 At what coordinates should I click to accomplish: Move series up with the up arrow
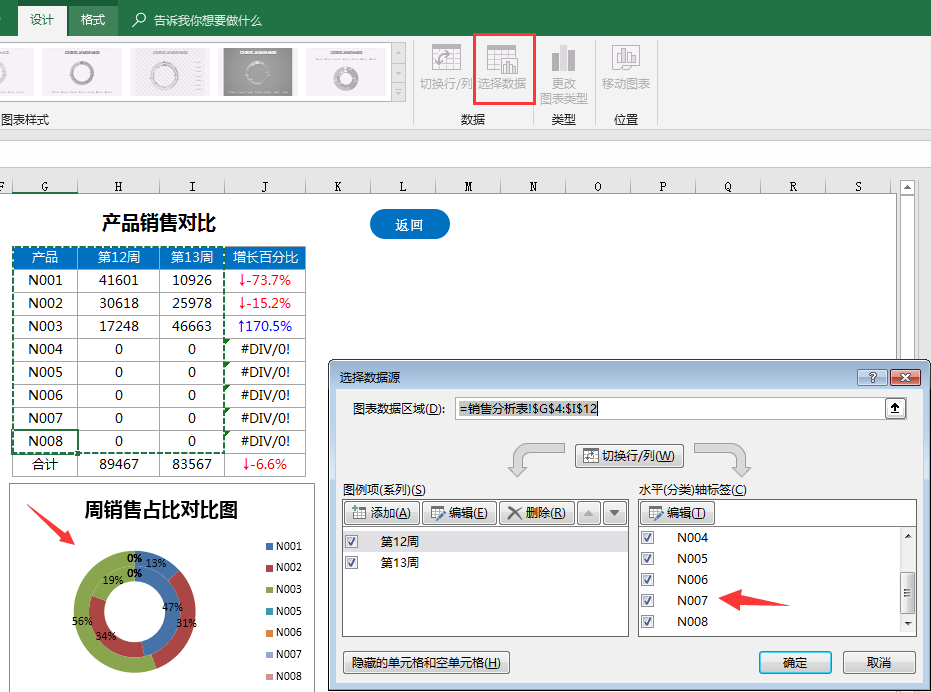[588, 513]
